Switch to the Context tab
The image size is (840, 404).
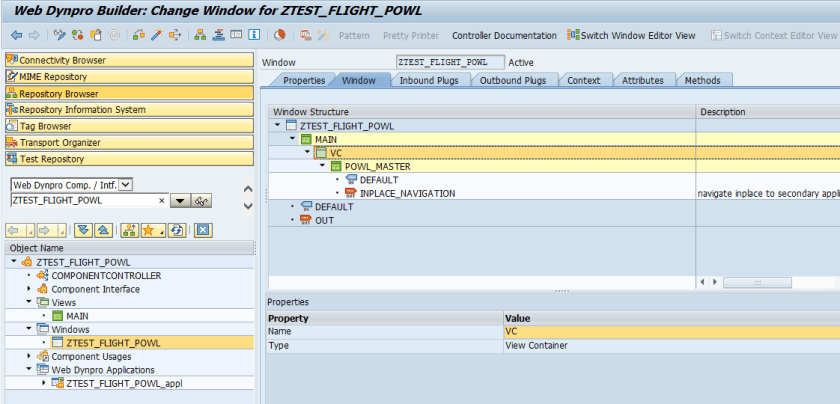(x=583, y=80)
